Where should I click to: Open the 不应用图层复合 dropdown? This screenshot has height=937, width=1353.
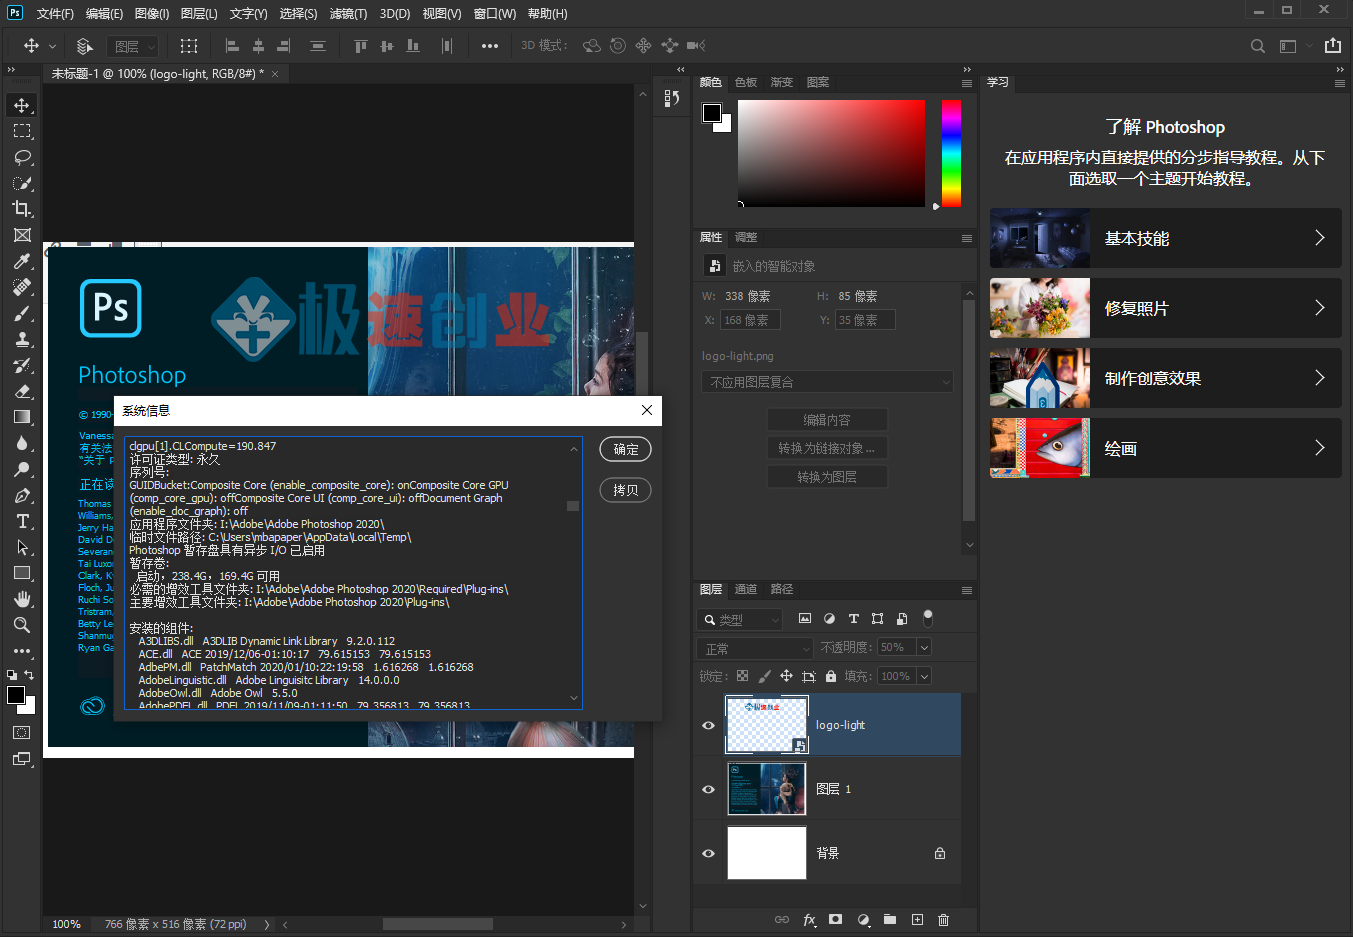[827, 382]
